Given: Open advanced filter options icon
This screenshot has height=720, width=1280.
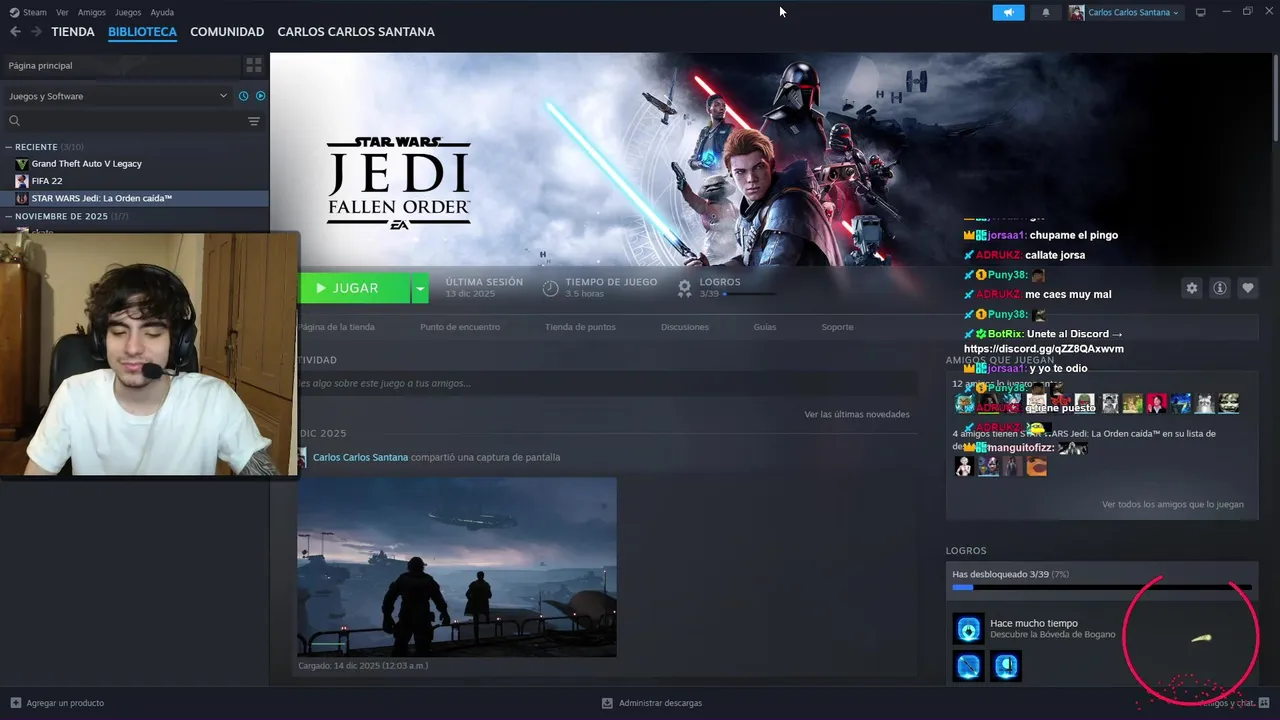Looking at the screenshot, I should pyautogui.click(x=254, y=121).
